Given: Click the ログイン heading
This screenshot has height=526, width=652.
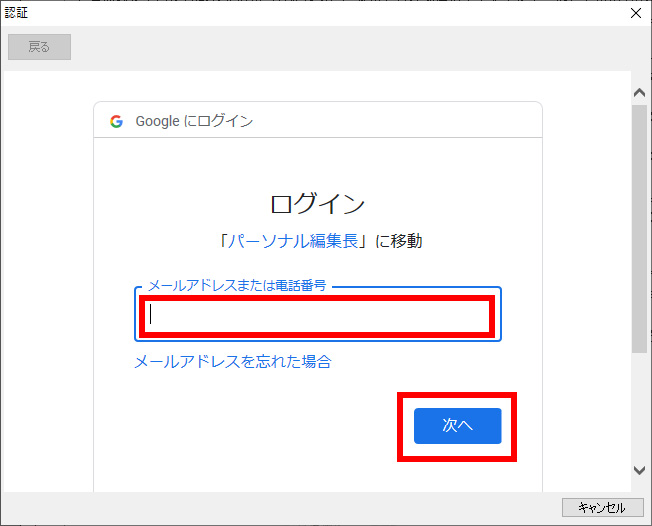Looking at the screenshot, I should pos(318,204).
